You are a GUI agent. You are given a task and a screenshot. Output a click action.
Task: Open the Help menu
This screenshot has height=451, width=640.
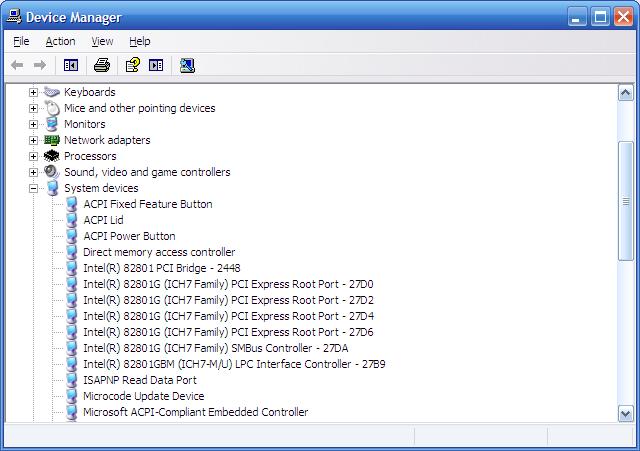point(140,41)
